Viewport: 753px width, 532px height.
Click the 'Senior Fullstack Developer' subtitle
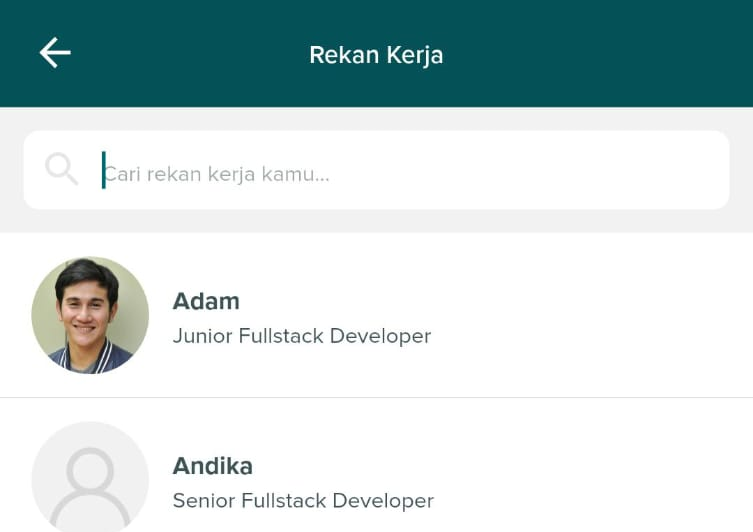pos(303,500)
